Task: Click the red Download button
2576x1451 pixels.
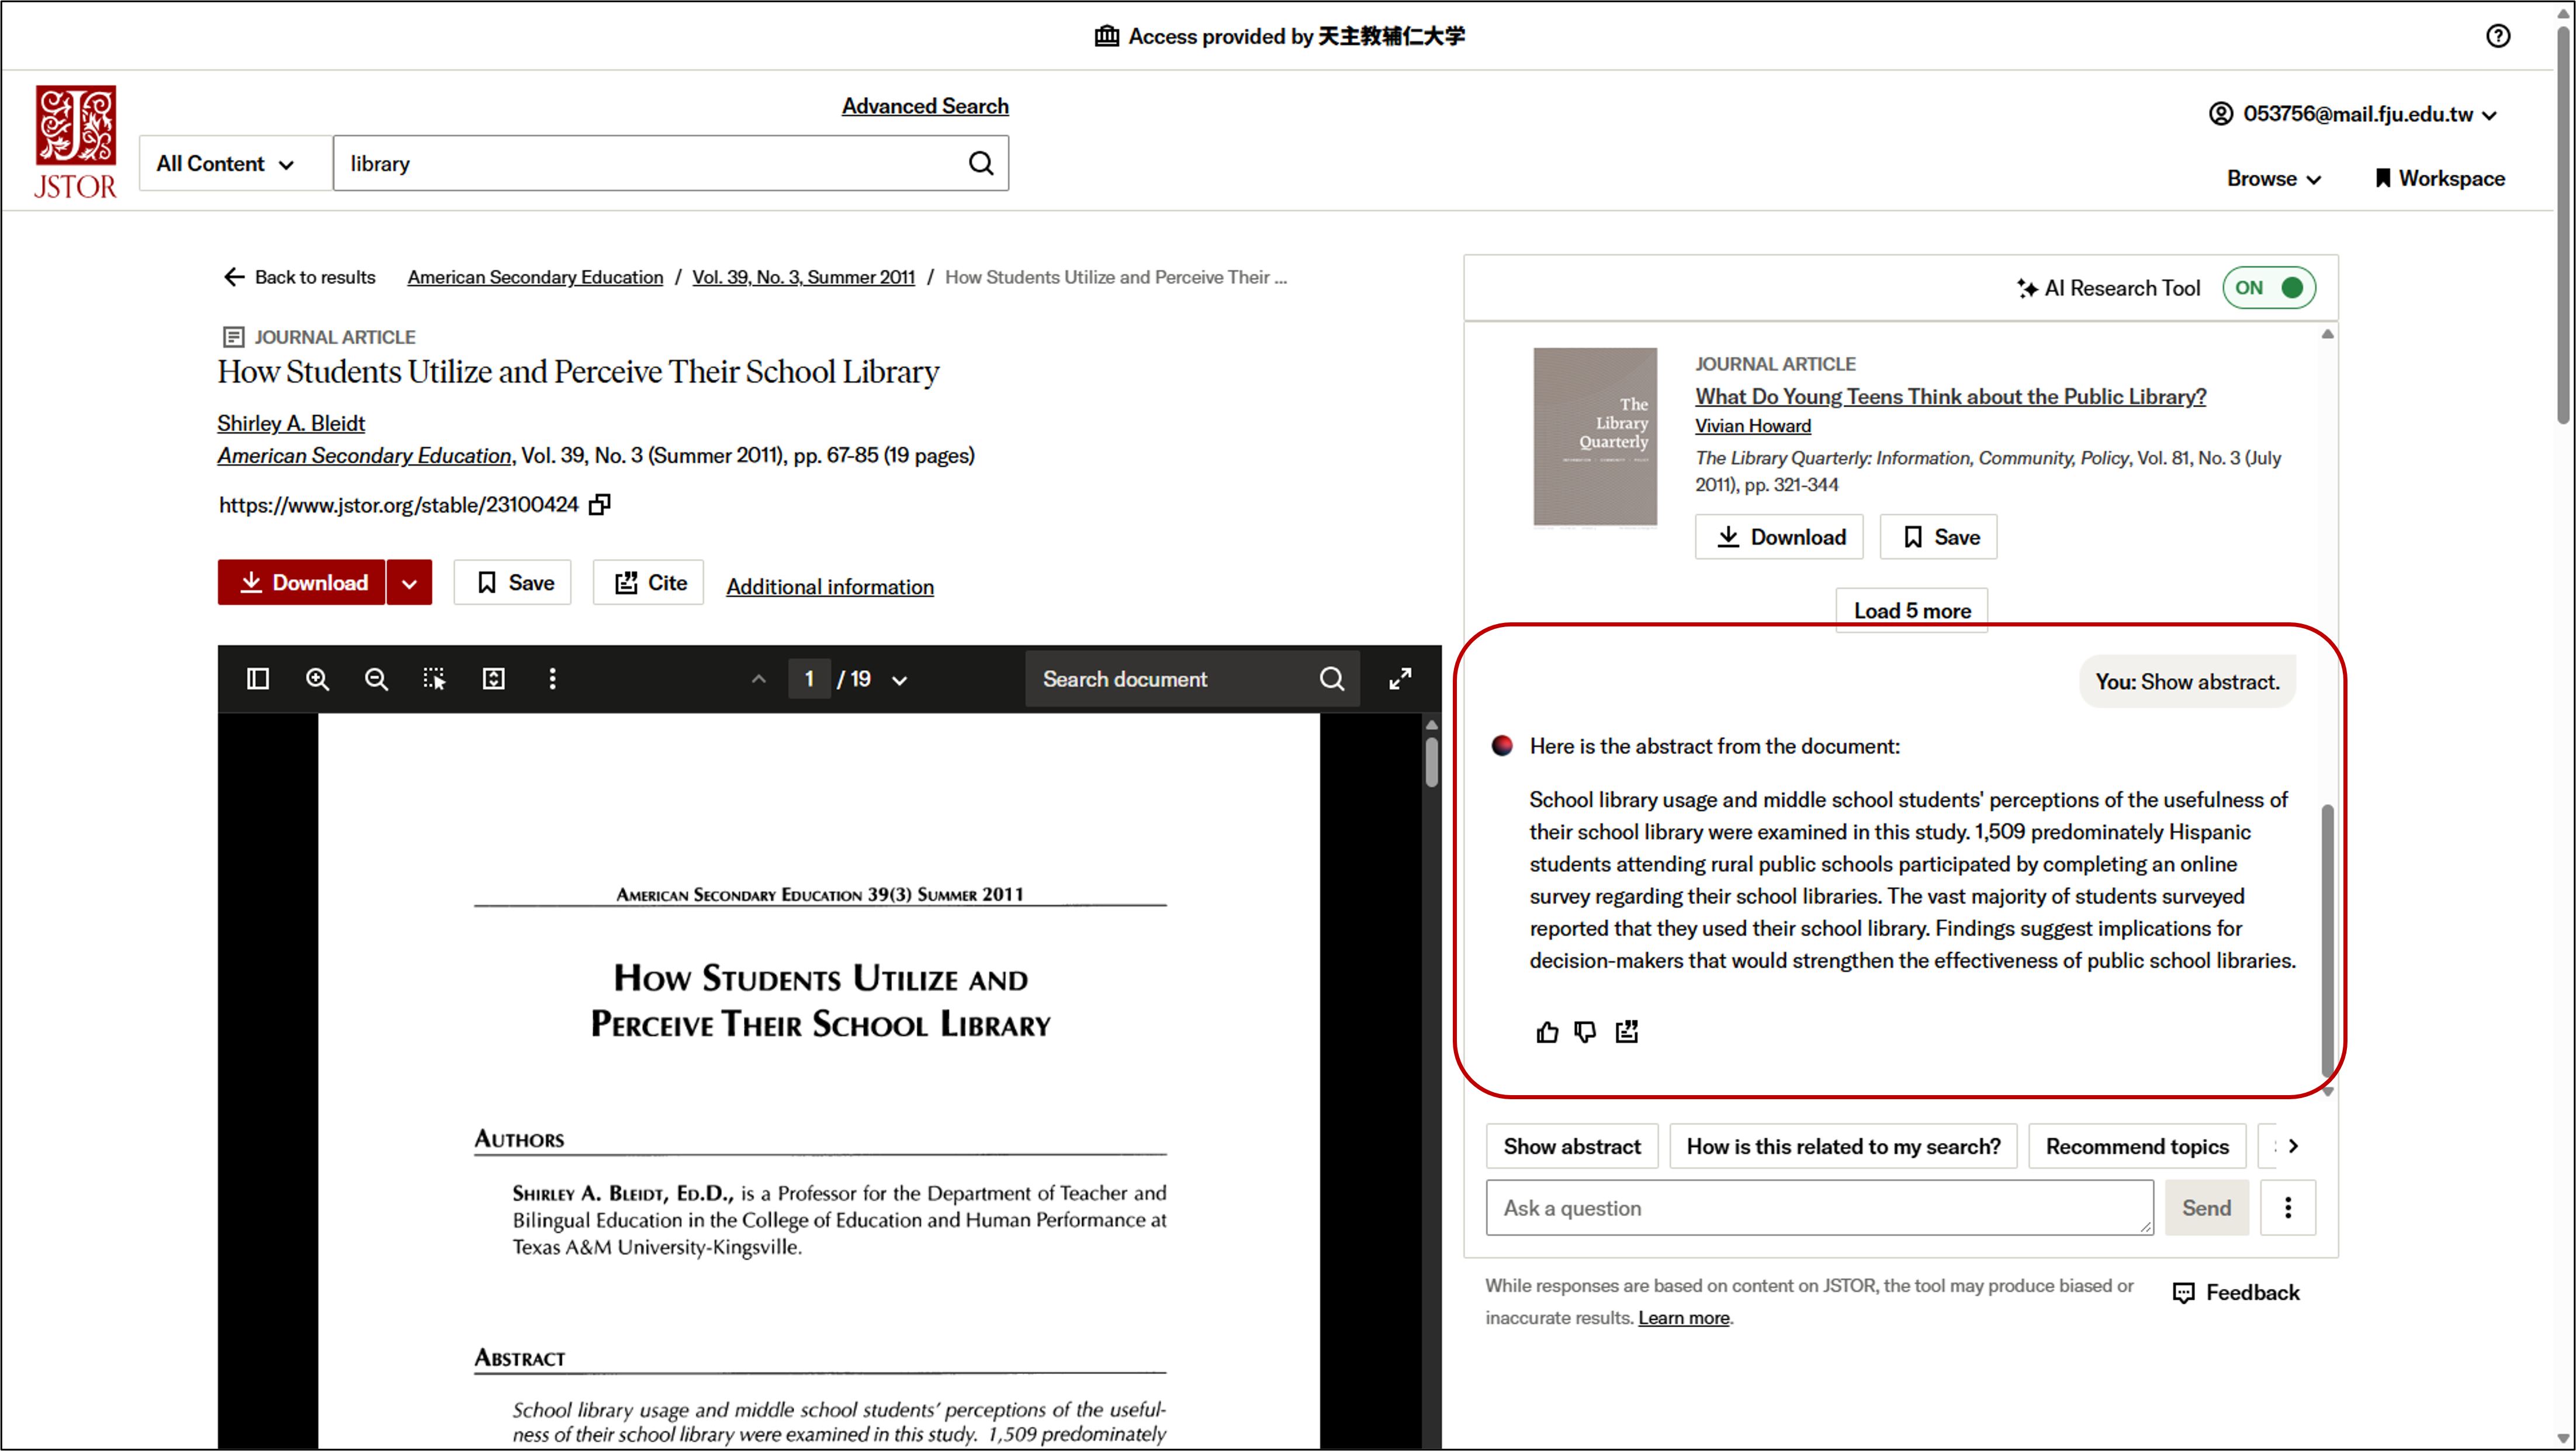Action: 301,583
